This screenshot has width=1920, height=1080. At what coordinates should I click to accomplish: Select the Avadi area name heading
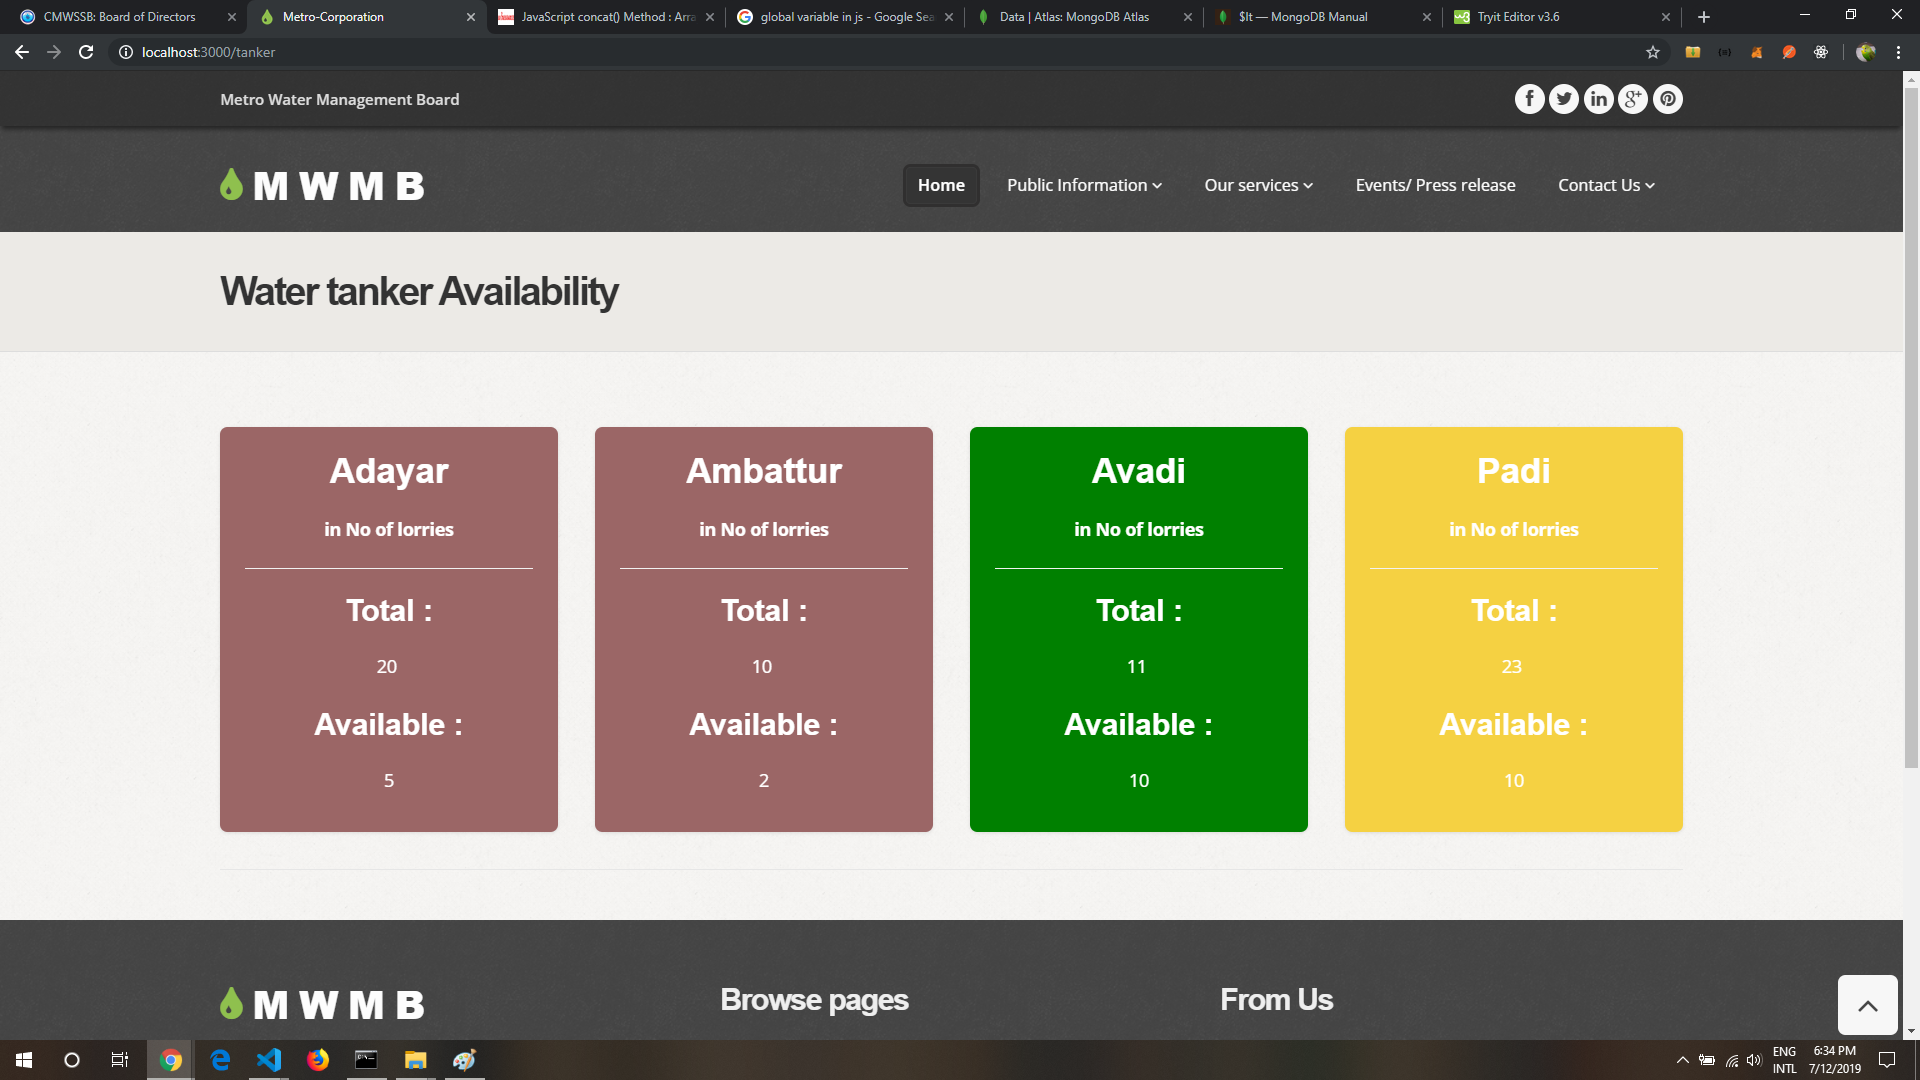click(x=1138, y=471)
